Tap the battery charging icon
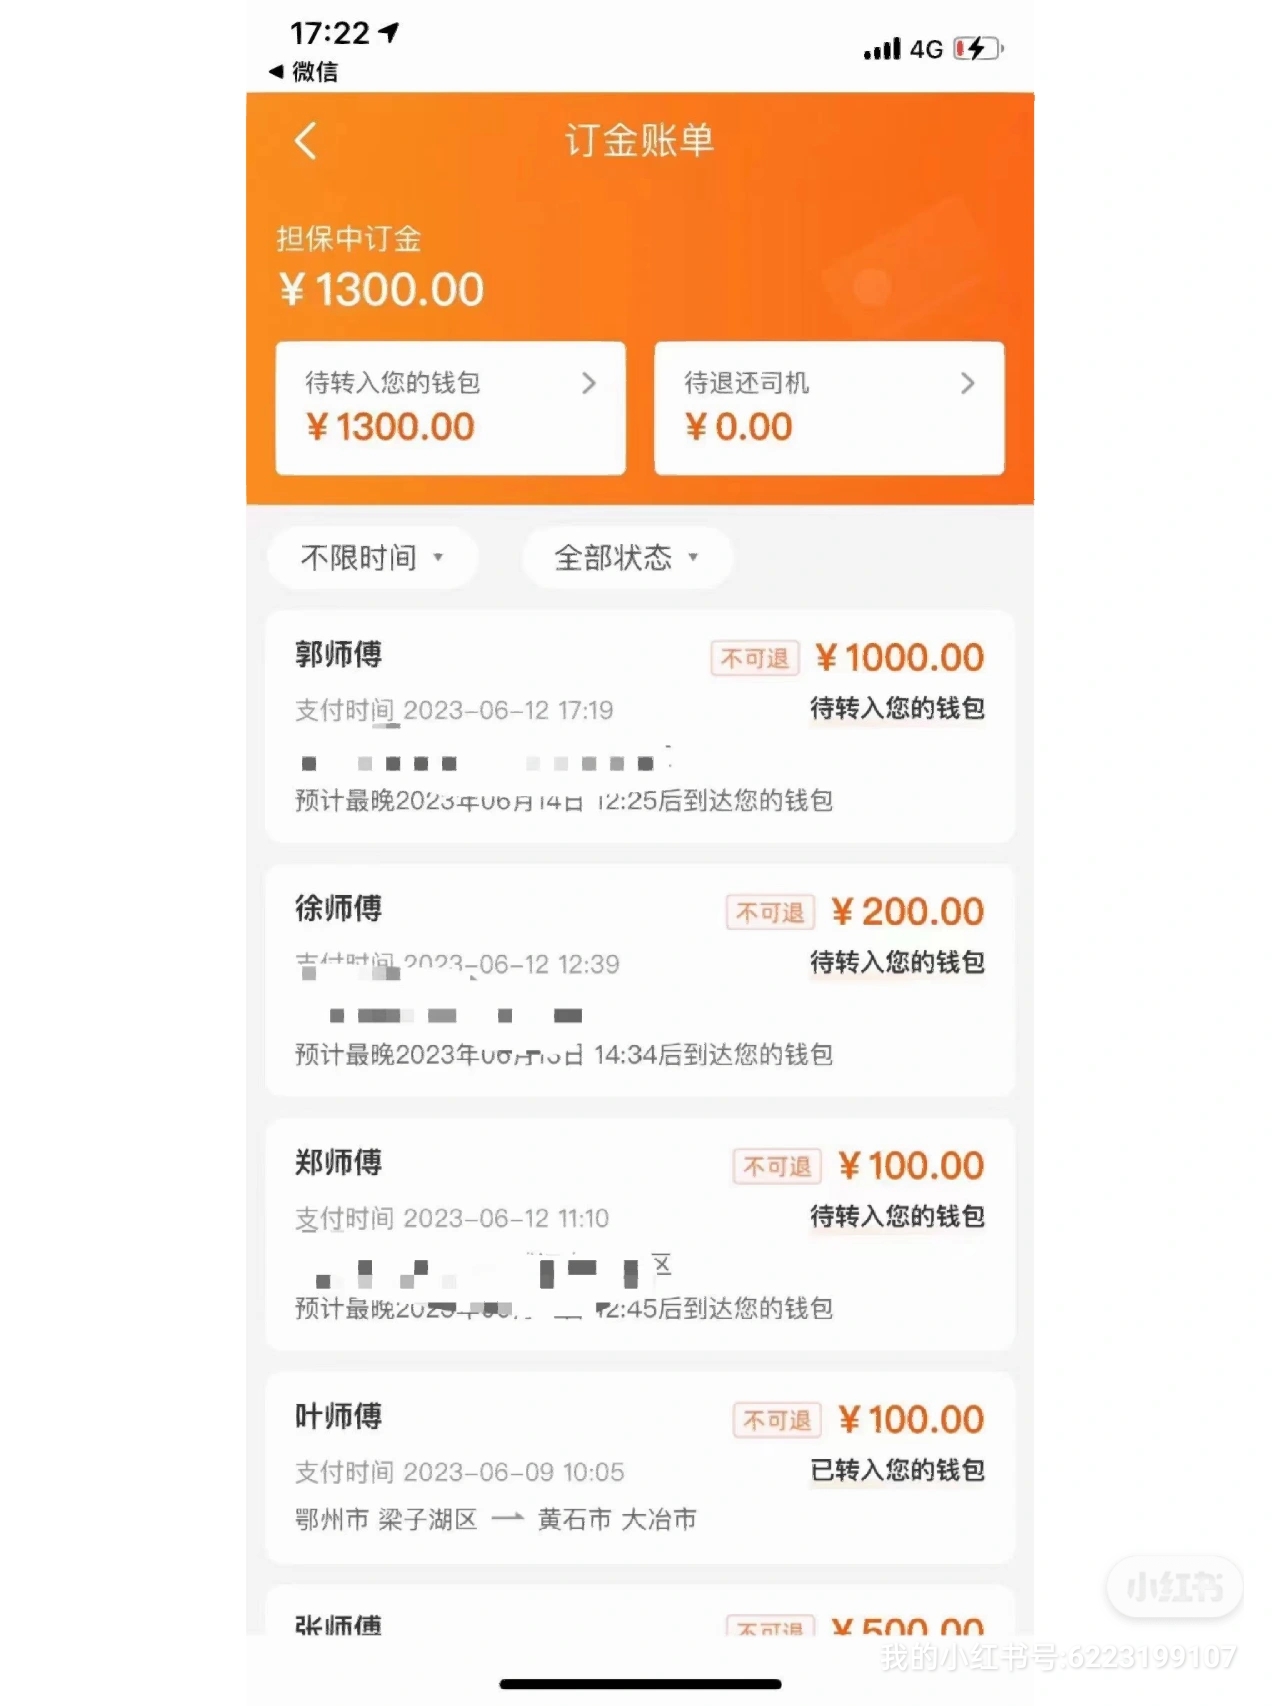The image size is (1280, 1706). click(x=978, y=48)
